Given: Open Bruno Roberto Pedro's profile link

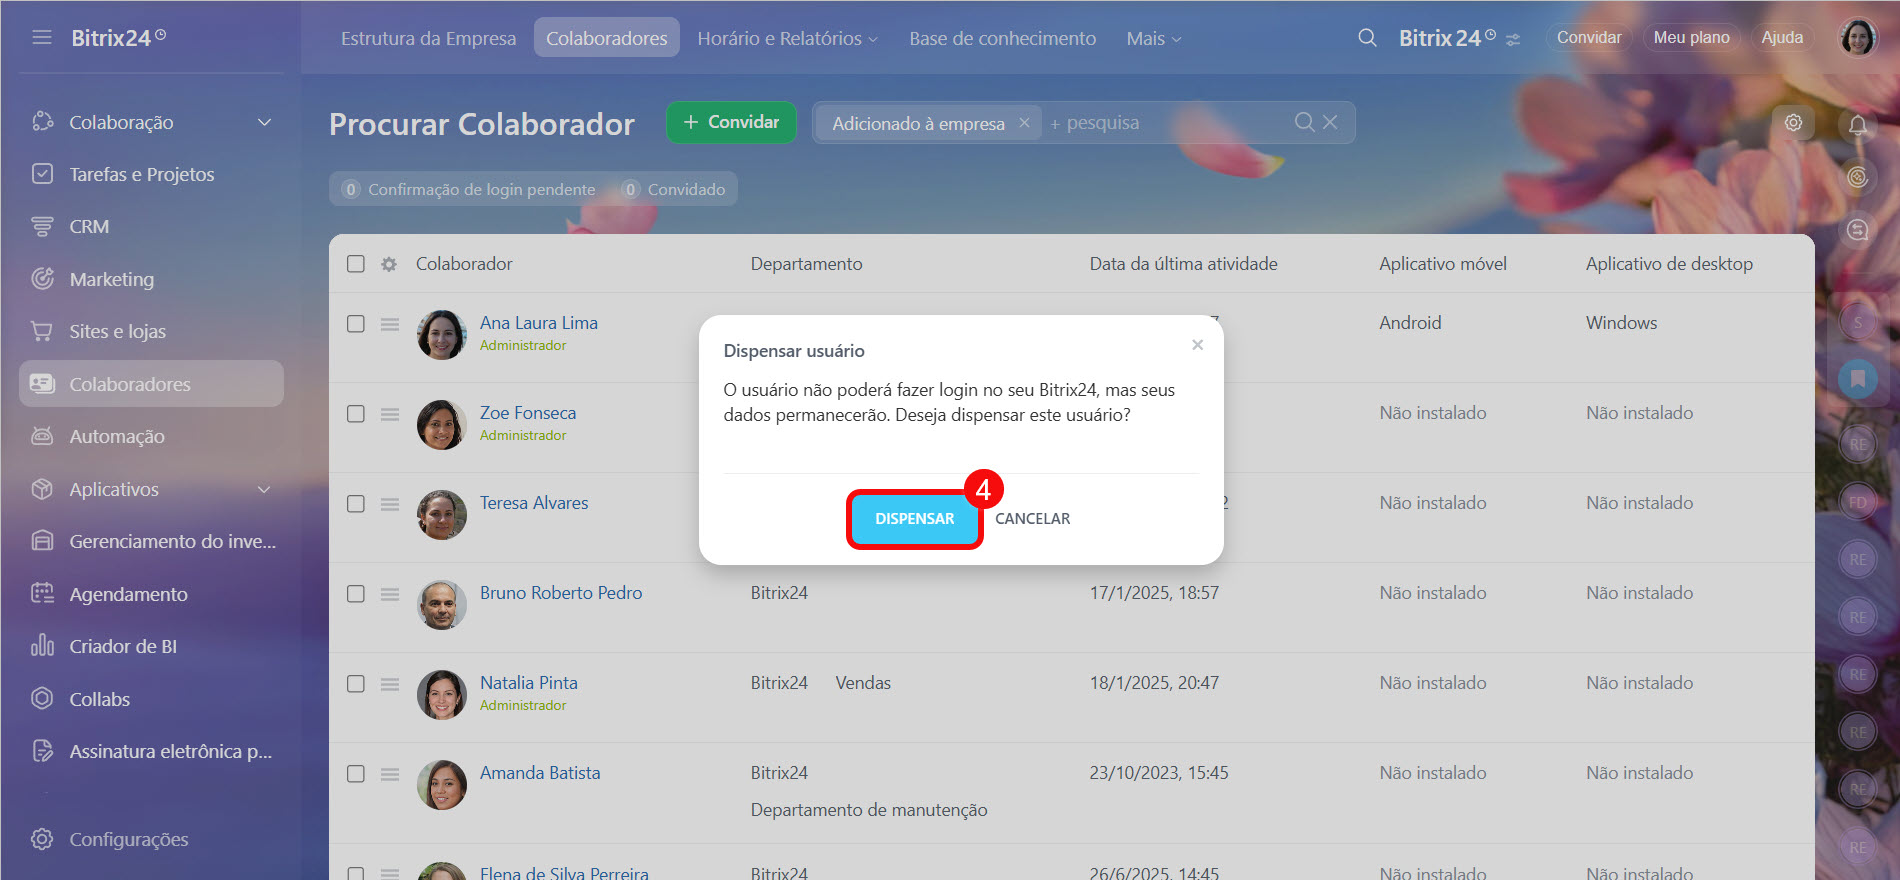Looking at the screenshot, I should [561, 593].
